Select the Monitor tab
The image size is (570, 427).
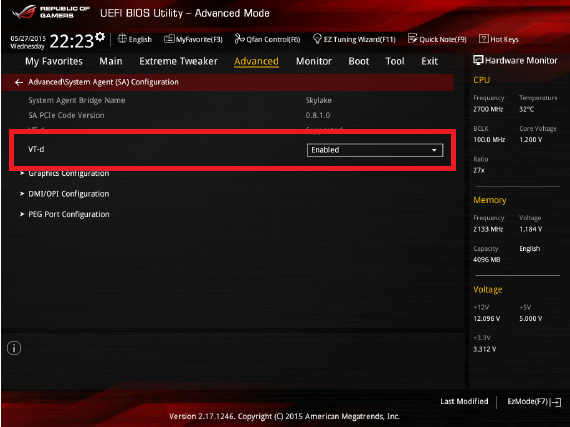[314, 61]
